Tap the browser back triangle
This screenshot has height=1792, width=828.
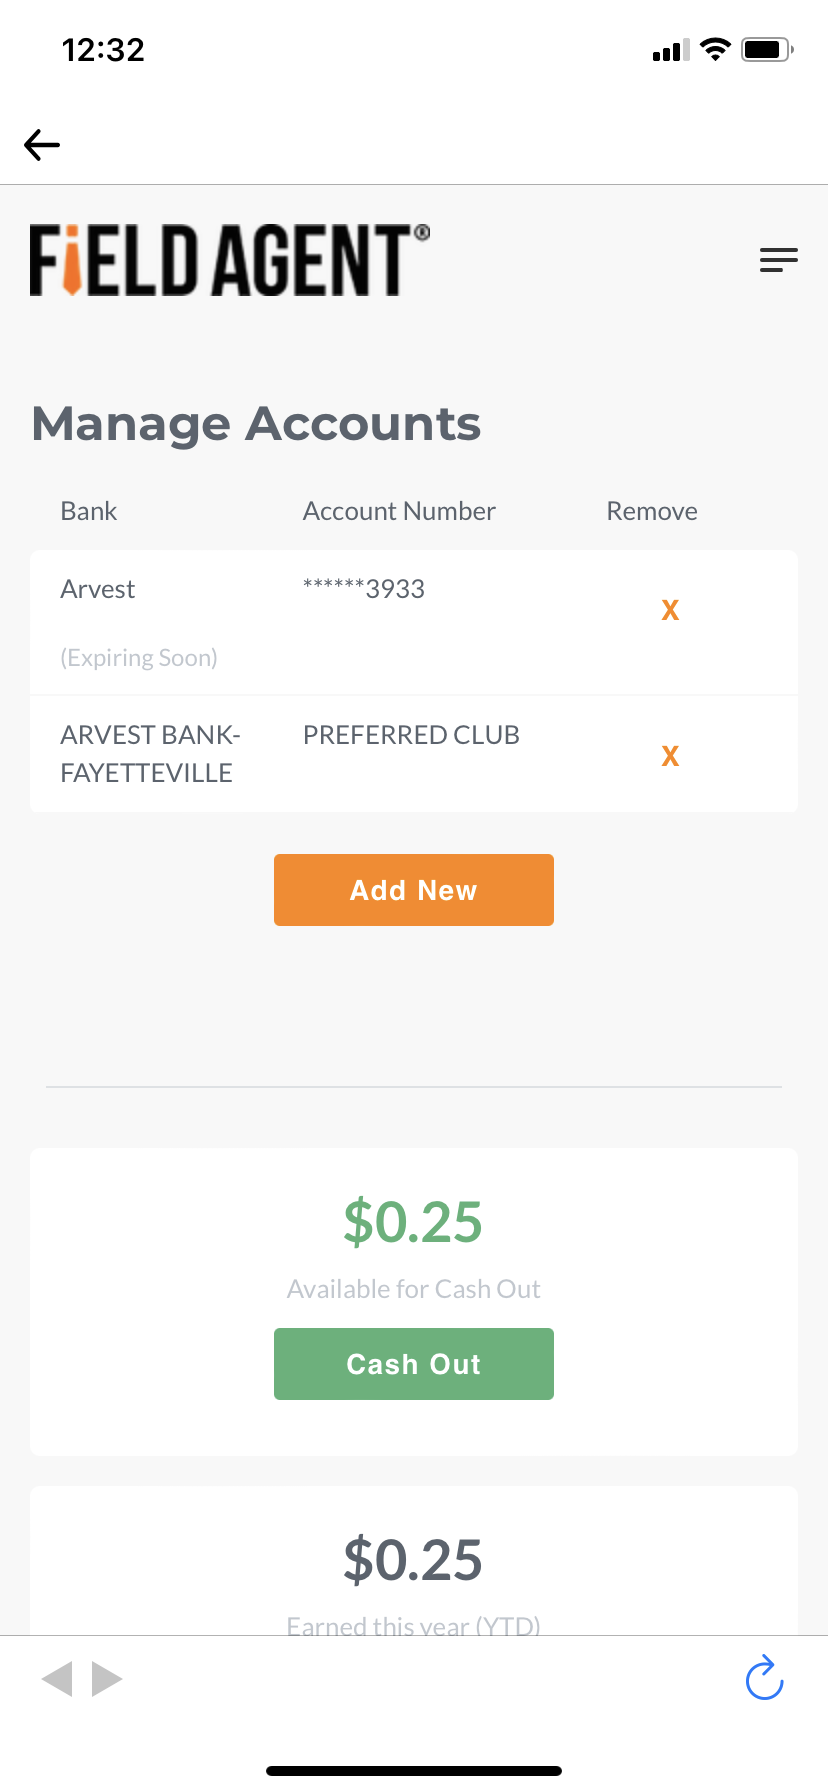(x=57, y=1679)
